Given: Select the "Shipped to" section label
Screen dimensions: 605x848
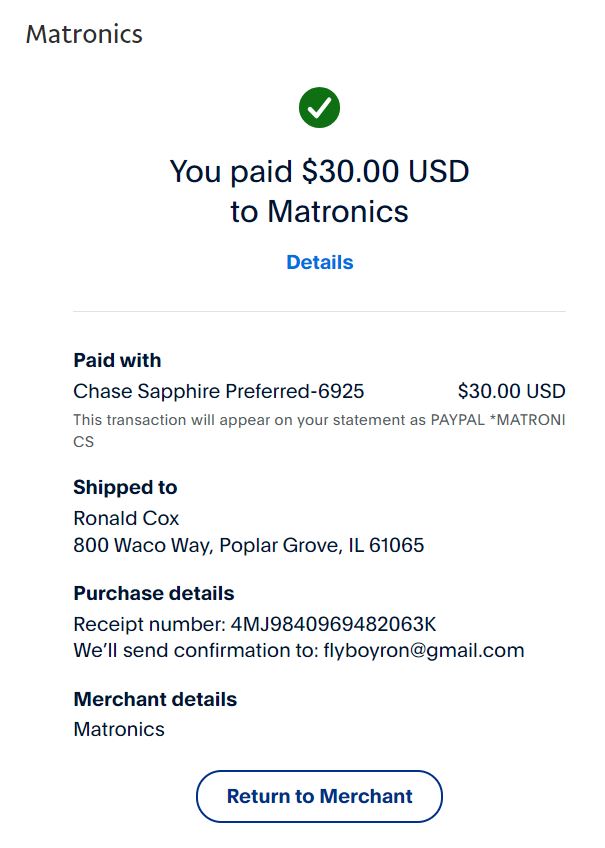Looking at the screenshot, I should [125, 487].
